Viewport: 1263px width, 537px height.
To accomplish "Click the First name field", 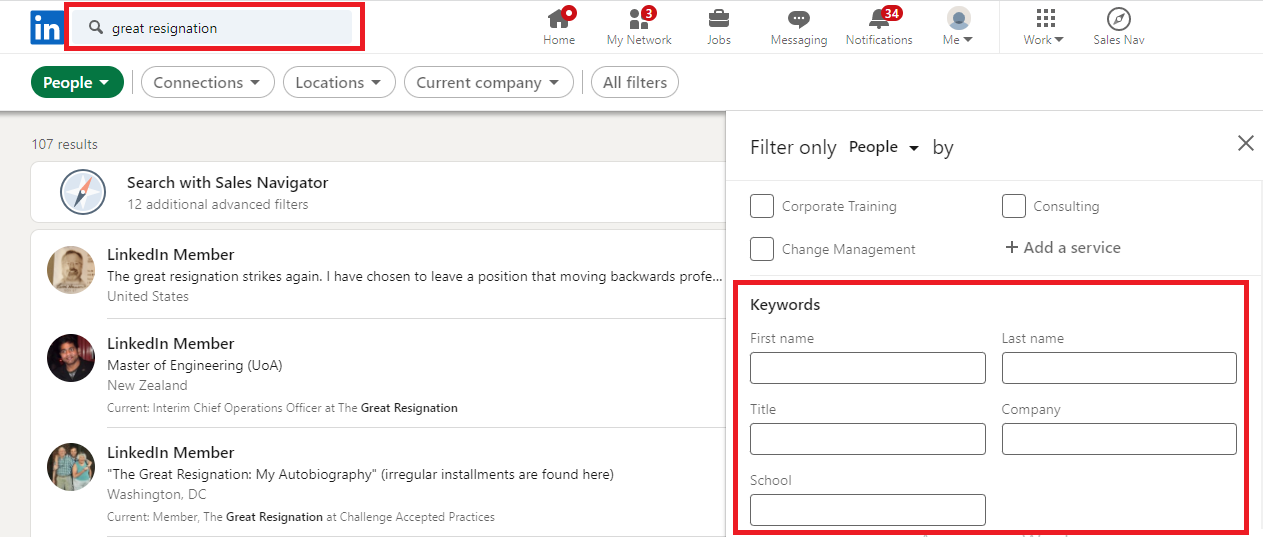I will [x=867, y=368].
